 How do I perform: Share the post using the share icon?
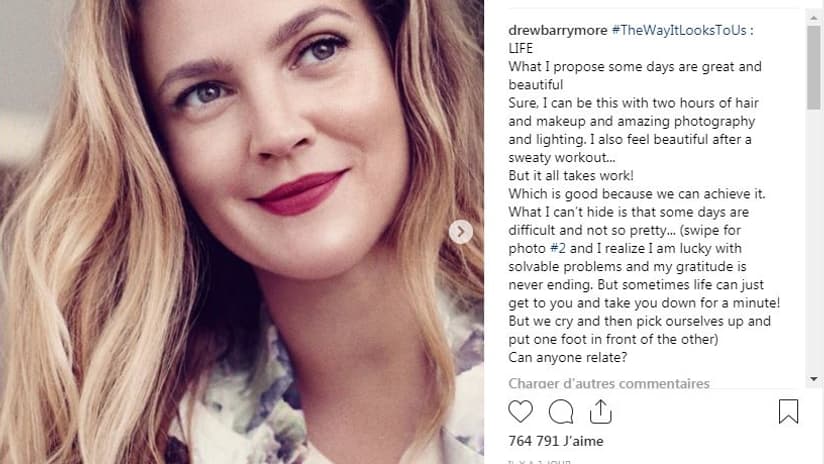tap(600, 411)
